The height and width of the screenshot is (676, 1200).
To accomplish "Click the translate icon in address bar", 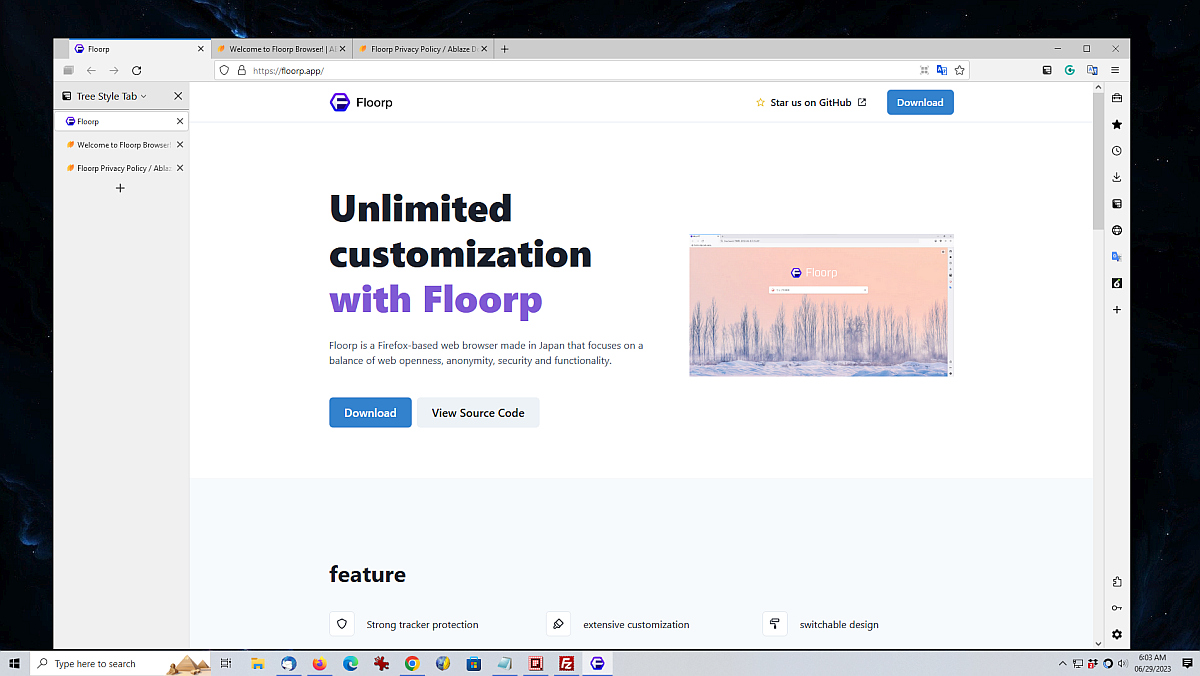I will (x=942, y=71).
